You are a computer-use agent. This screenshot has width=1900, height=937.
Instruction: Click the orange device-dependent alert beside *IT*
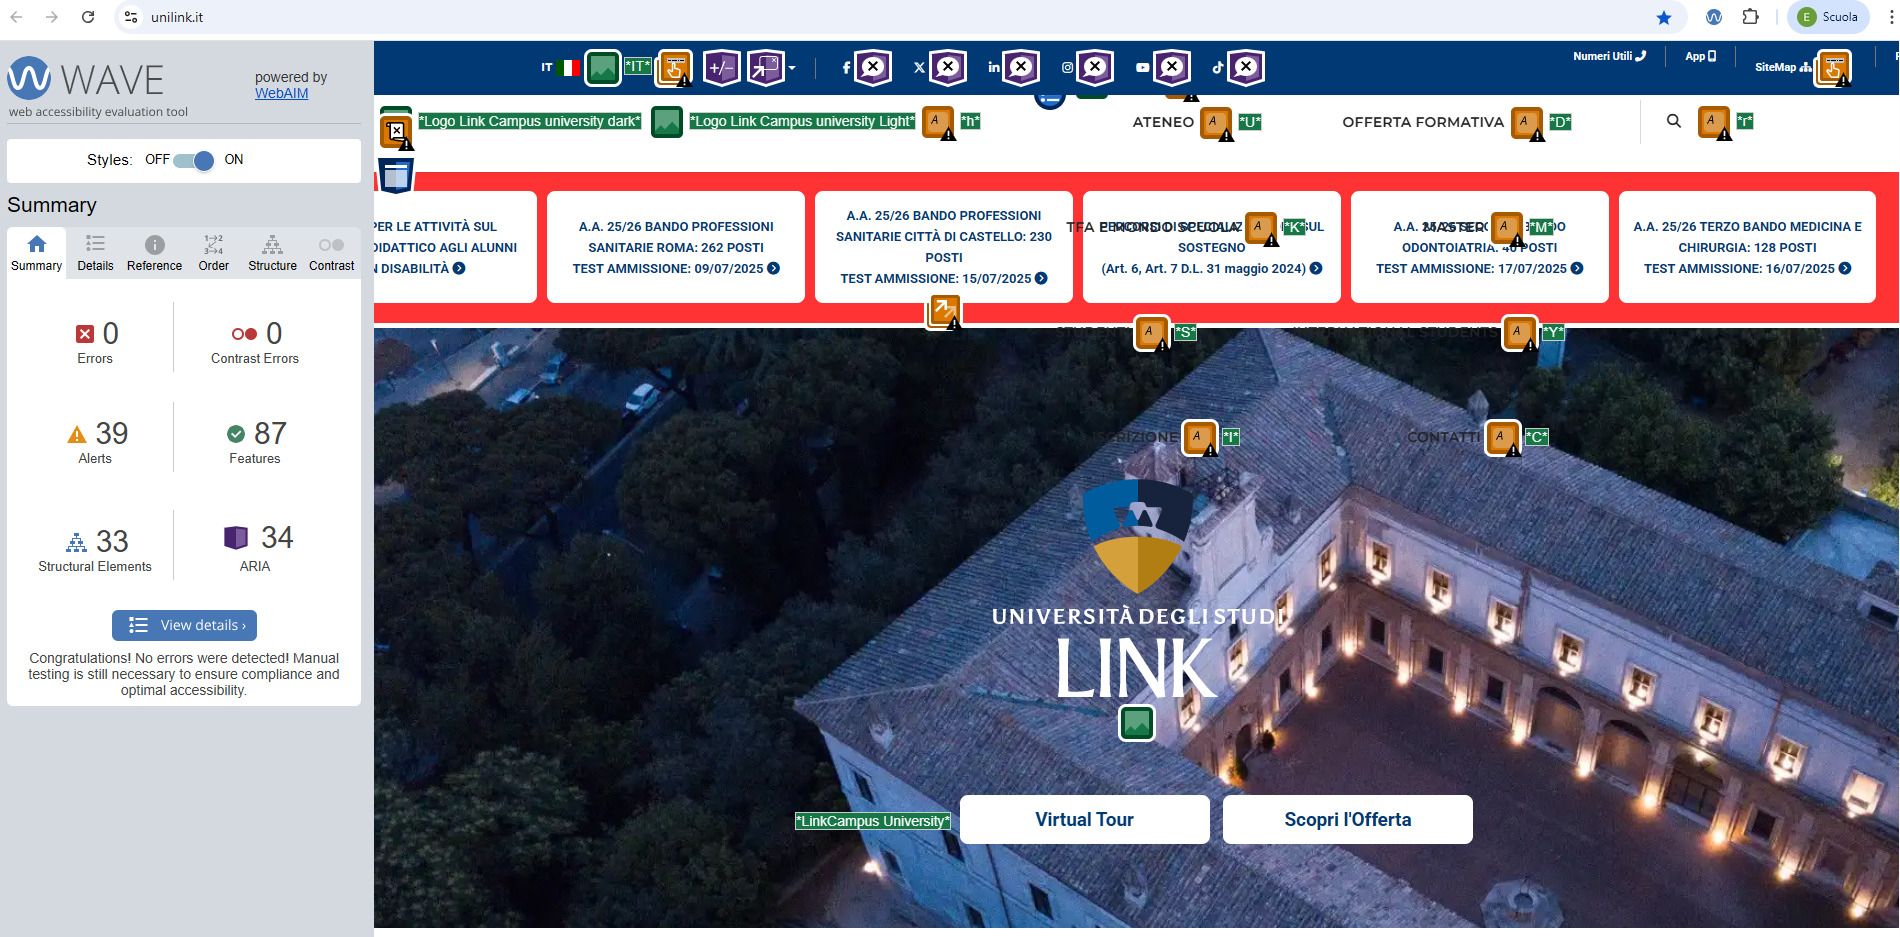pos(675,68)
